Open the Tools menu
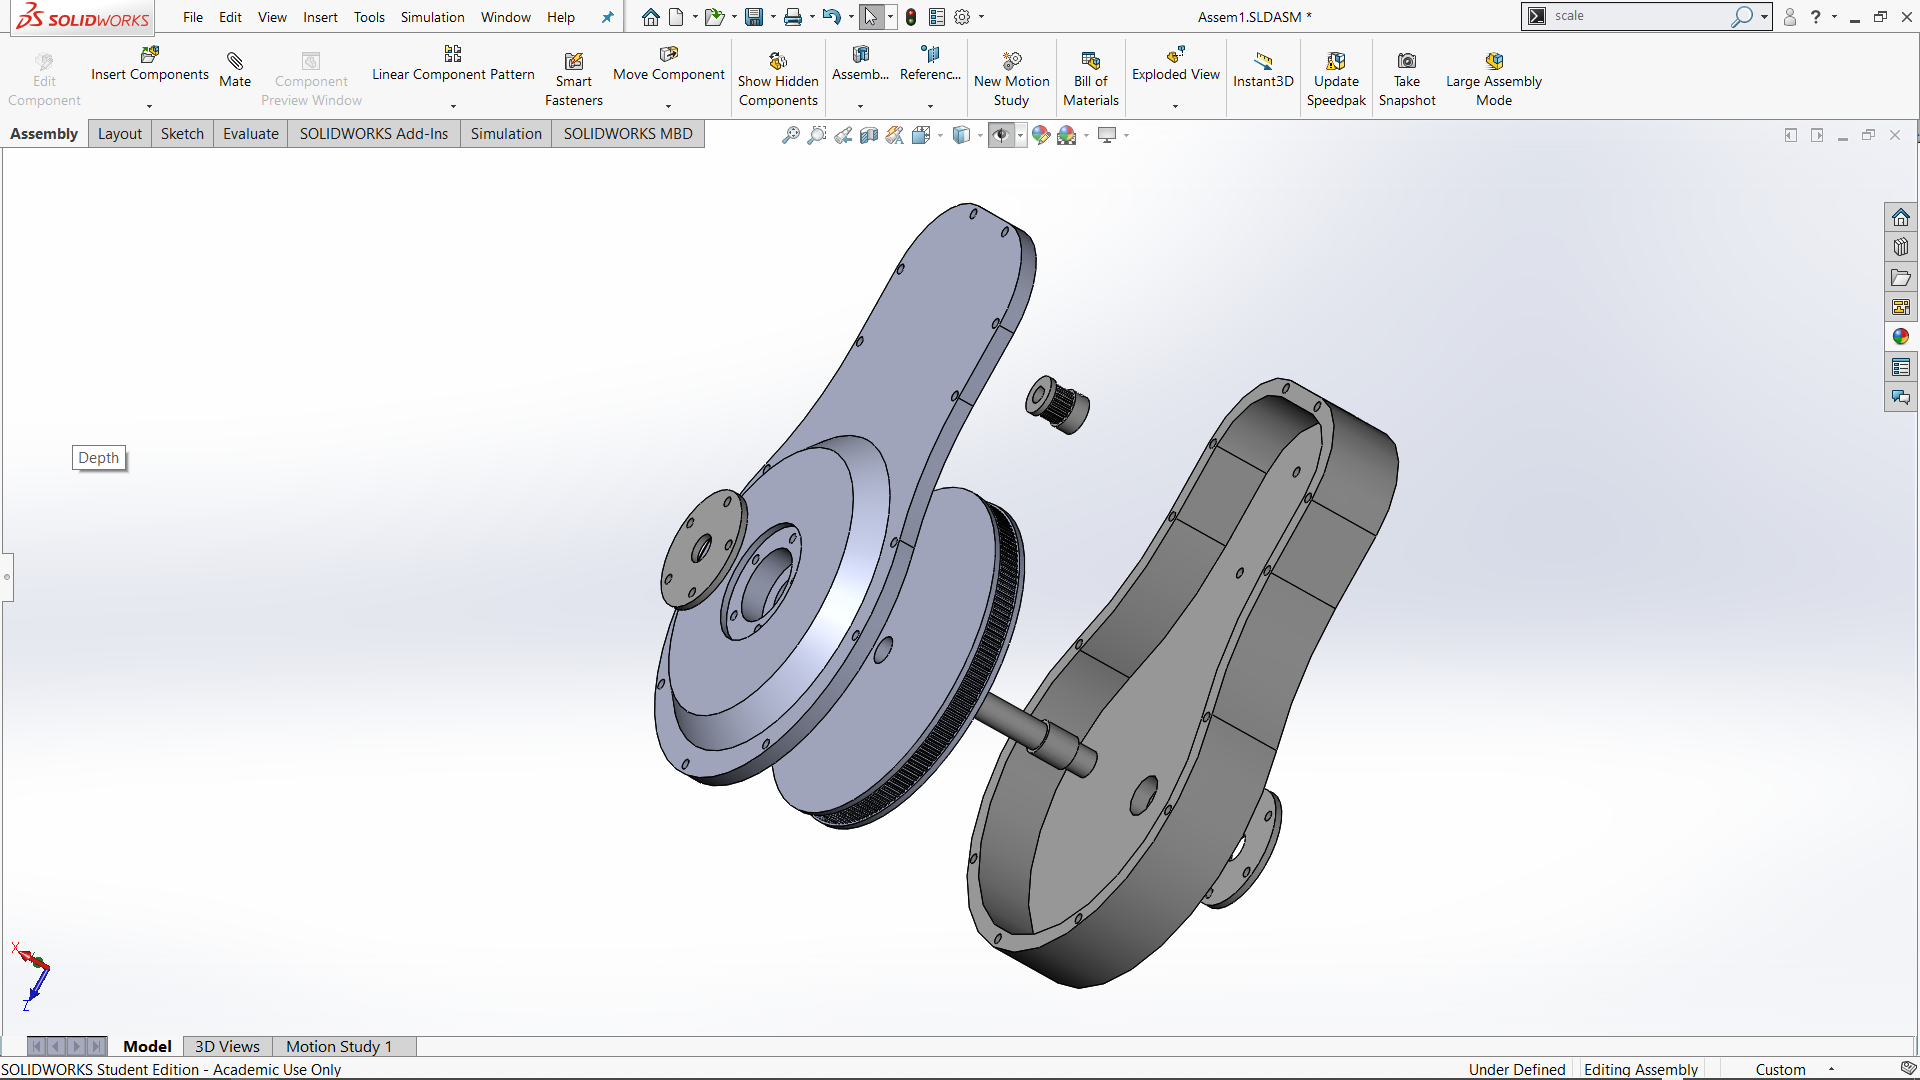Image resolution: width=1920 pixels, height=1080 pixels. coord(368,17)
